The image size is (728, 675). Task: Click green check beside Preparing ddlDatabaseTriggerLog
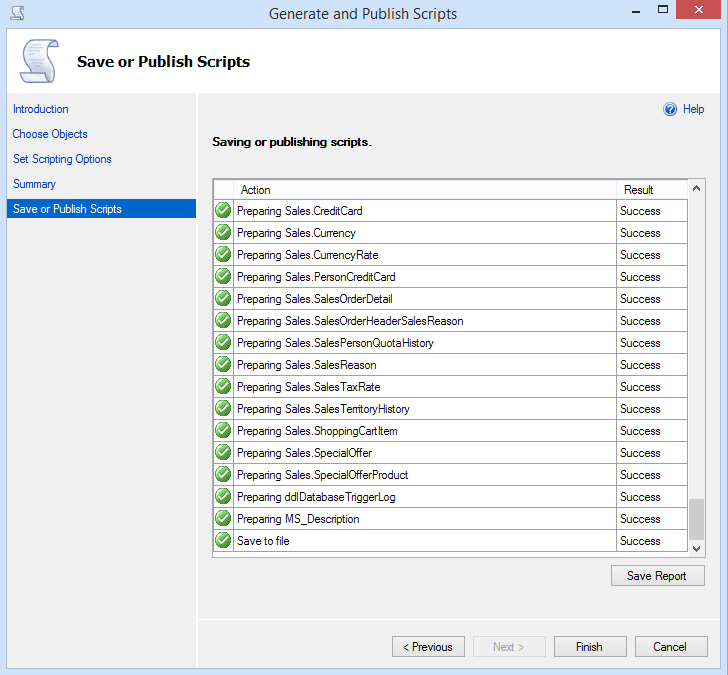223,497
